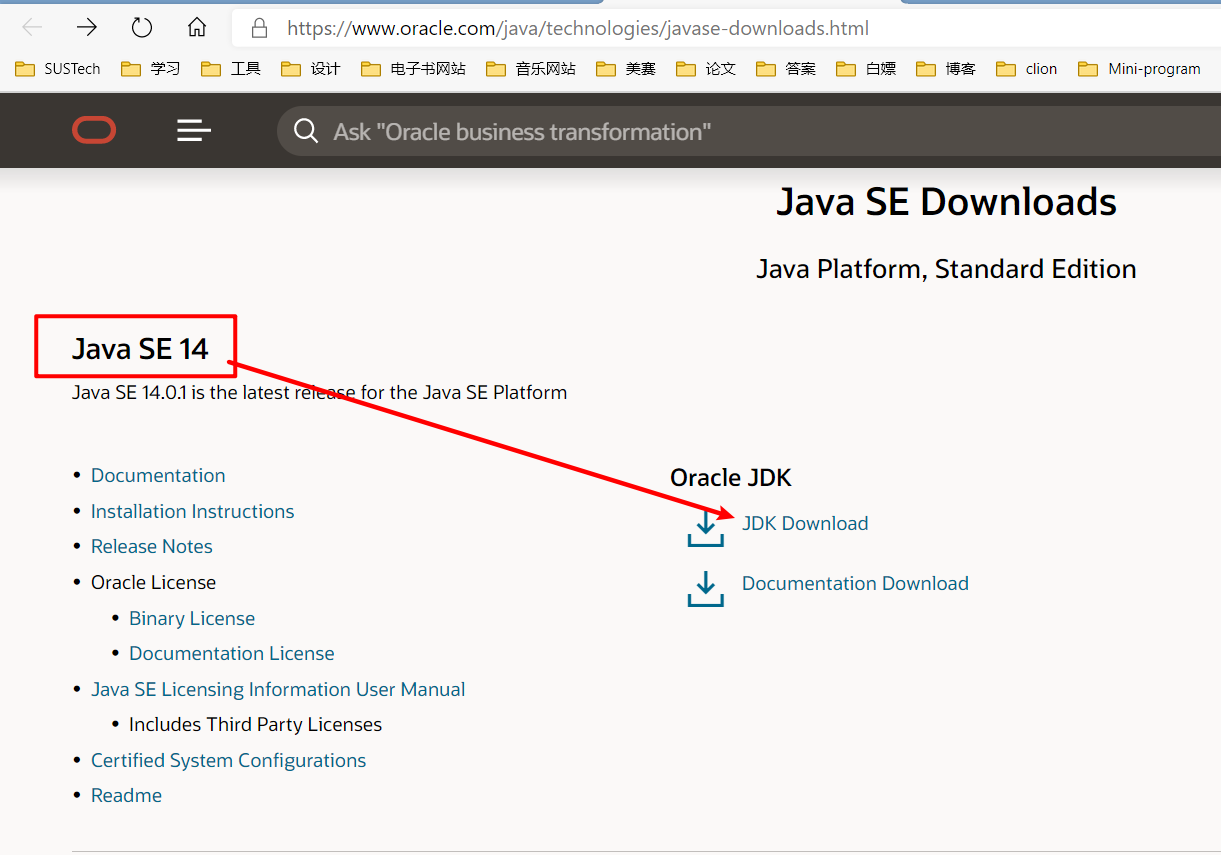Viewport: 1221px width, 855px height.
Task: Click the Documentation Download arrow icon
Action: coord(706,589)
